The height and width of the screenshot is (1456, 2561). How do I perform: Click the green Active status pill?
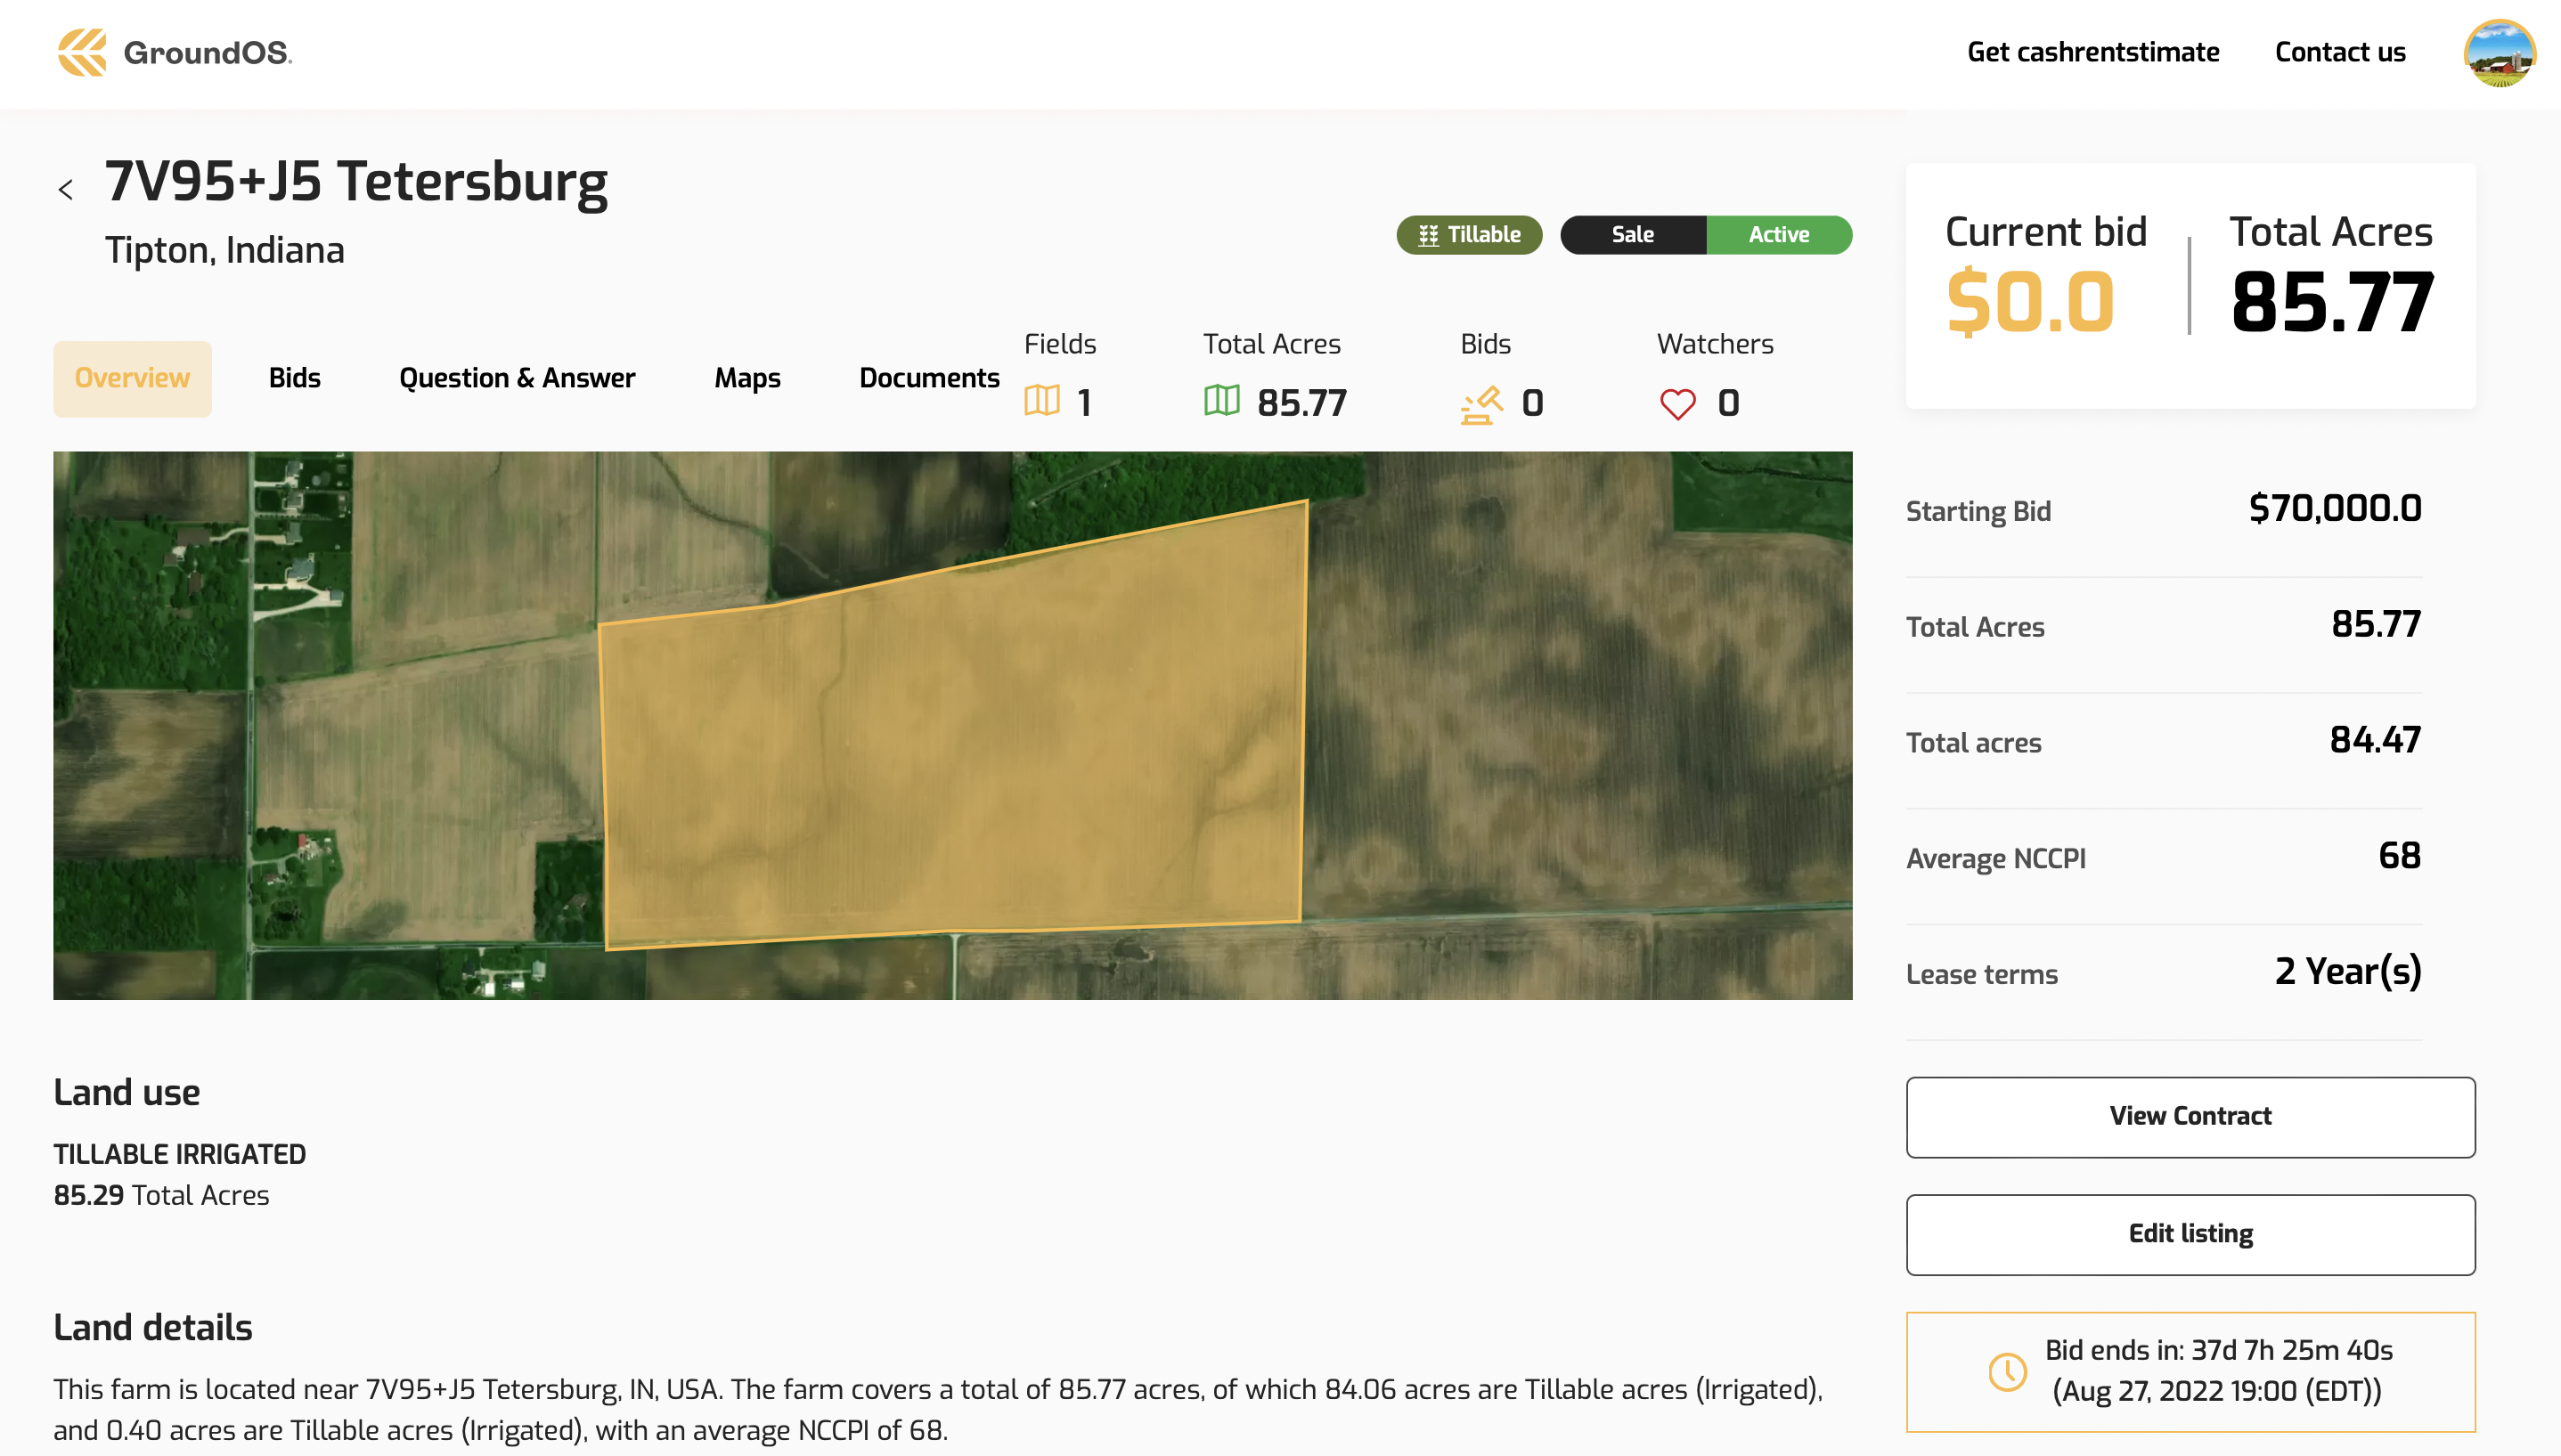(x=1778, y=235)
